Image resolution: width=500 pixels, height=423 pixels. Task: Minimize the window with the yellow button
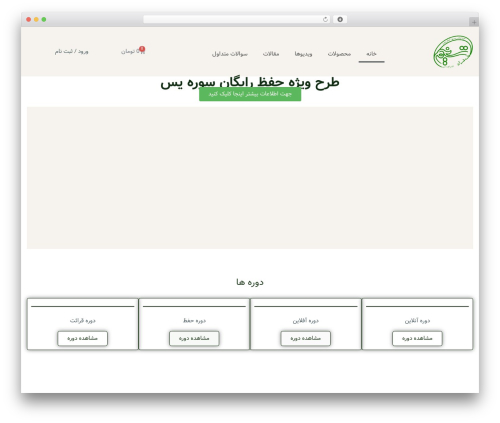pos(36,20)
